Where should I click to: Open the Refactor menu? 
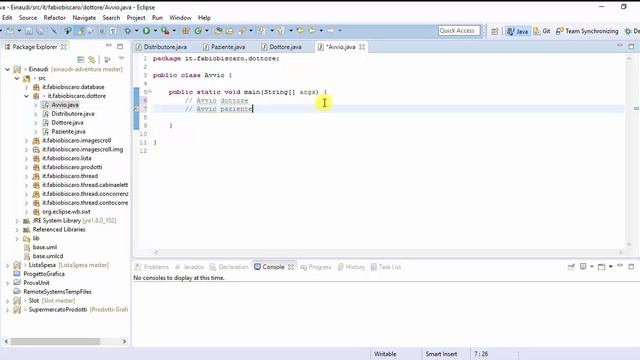[55, 18]
